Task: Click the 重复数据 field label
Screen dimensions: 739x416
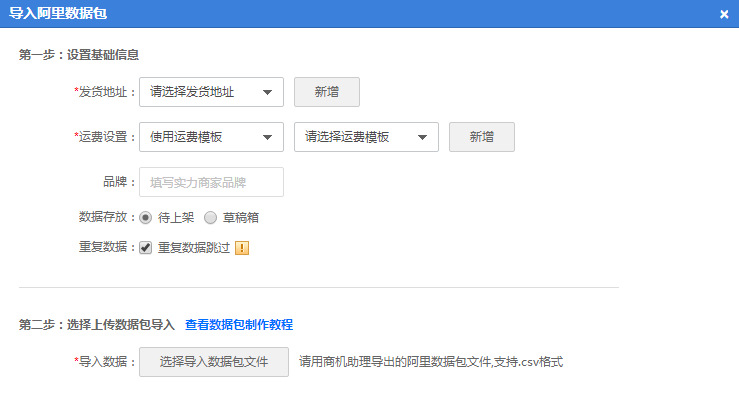Action: (107, 247)
